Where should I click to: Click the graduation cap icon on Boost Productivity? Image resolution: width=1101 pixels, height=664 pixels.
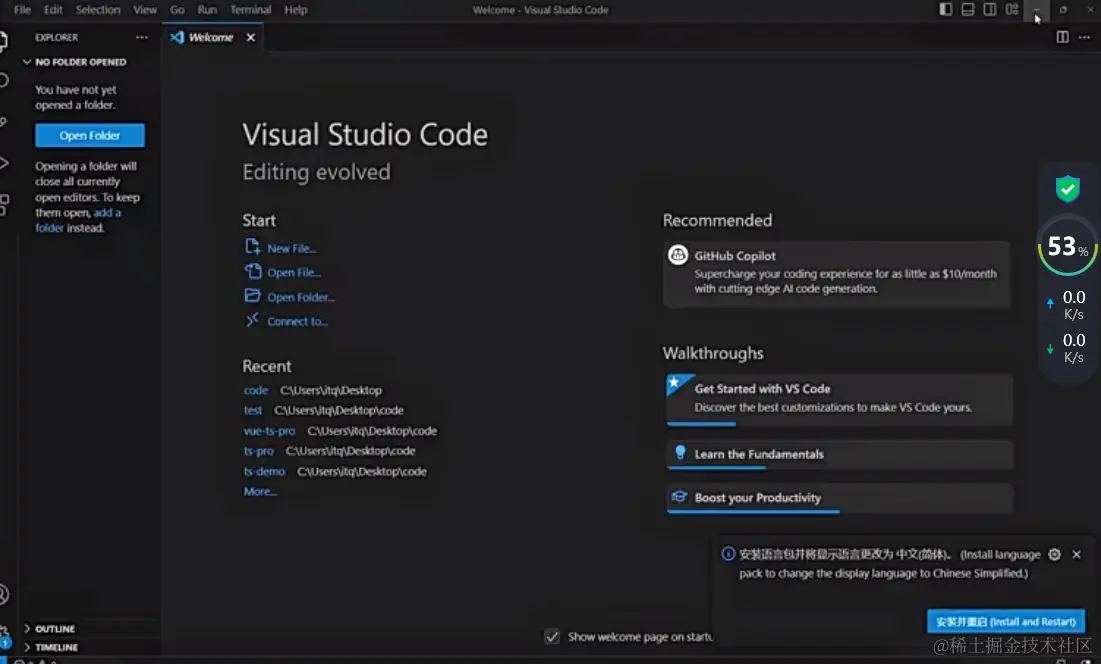pyautogui.click(x=679, y=497)
